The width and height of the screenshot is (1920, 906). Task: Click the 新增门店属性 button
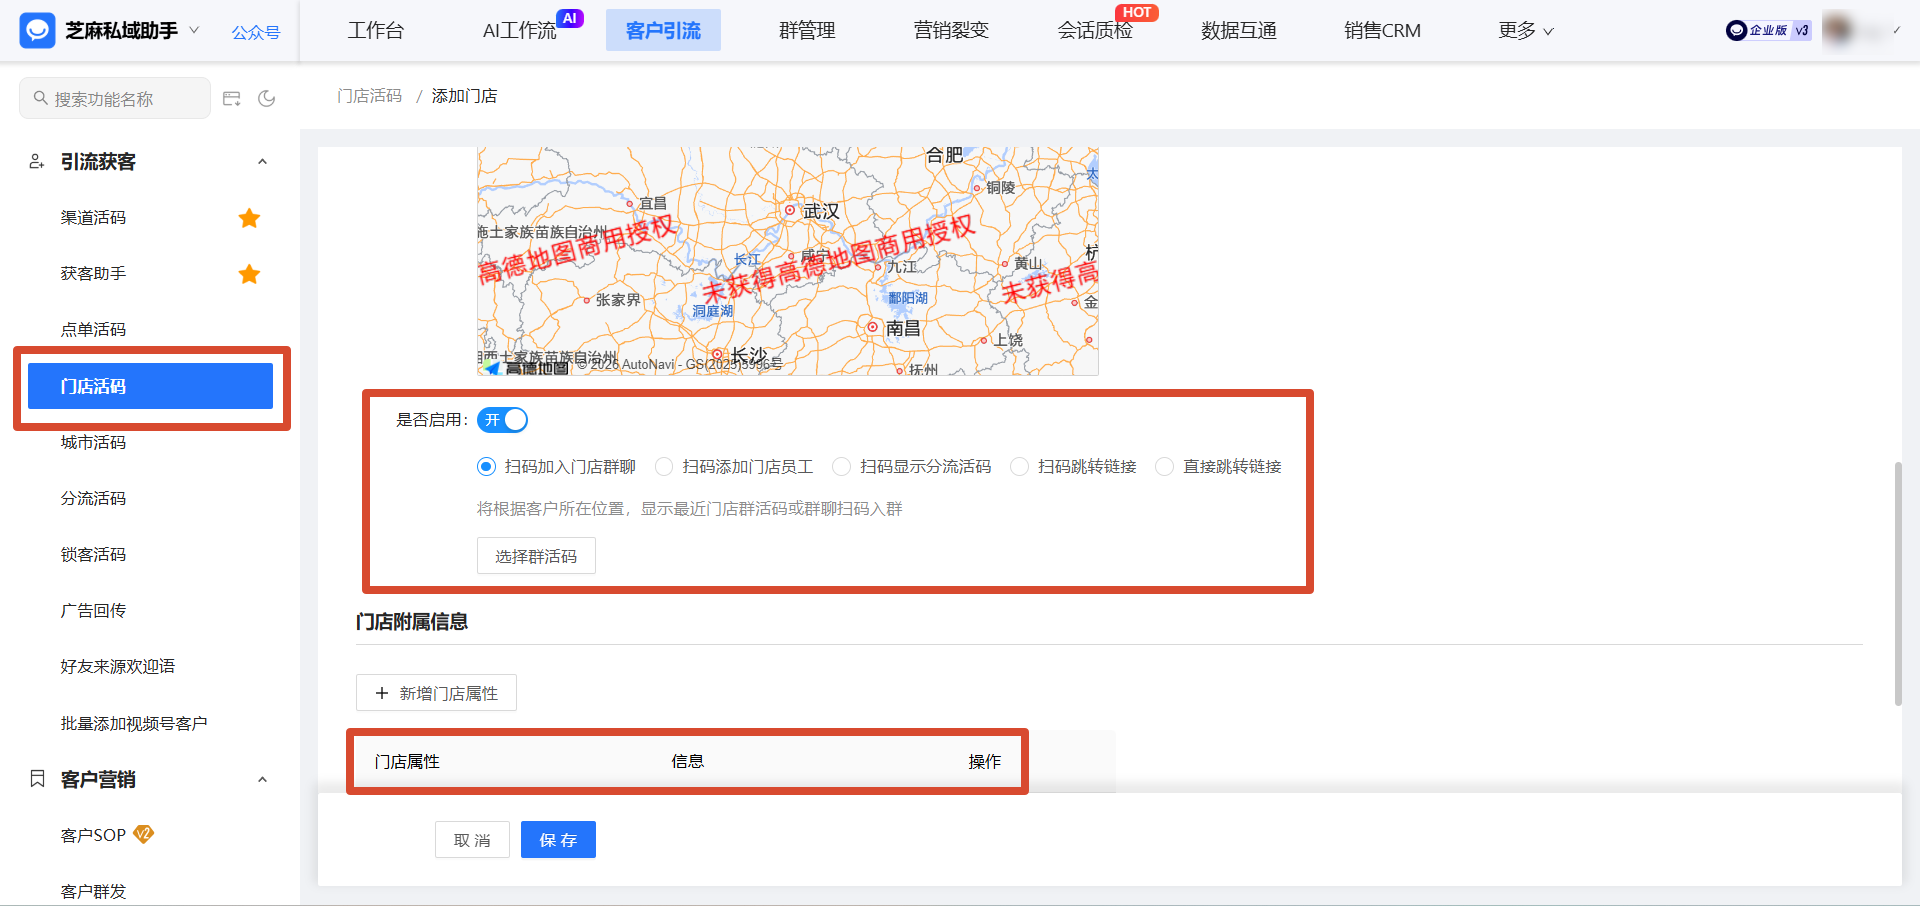(x=436, y=693)
